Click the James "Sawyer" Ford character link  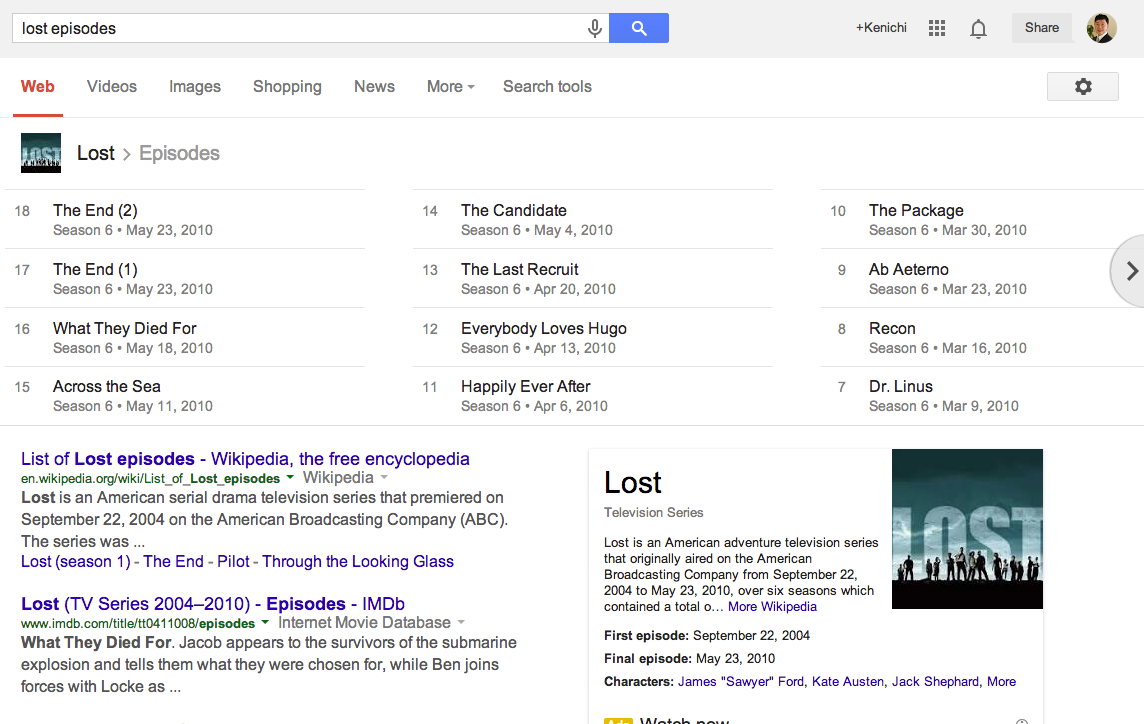741,681
